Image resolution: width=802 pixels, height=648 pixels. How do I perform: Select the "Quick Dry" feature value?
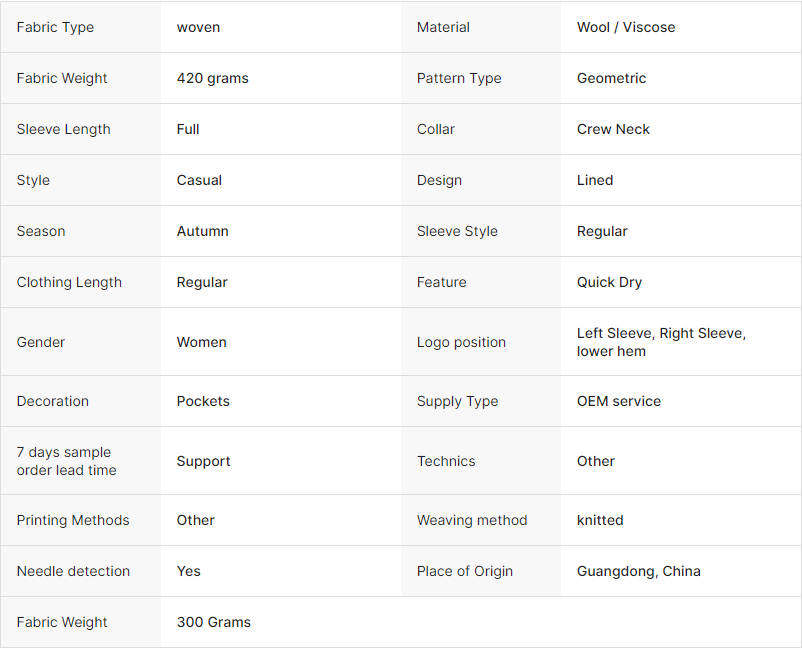pyautogui.click(x=609, y=282)
